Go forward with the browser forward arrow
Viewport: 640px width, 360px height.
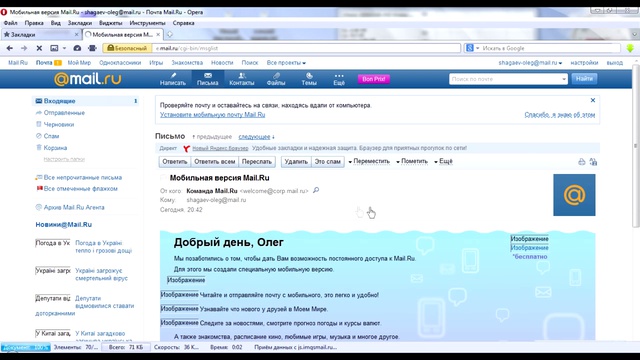click(x=24, y=48)
